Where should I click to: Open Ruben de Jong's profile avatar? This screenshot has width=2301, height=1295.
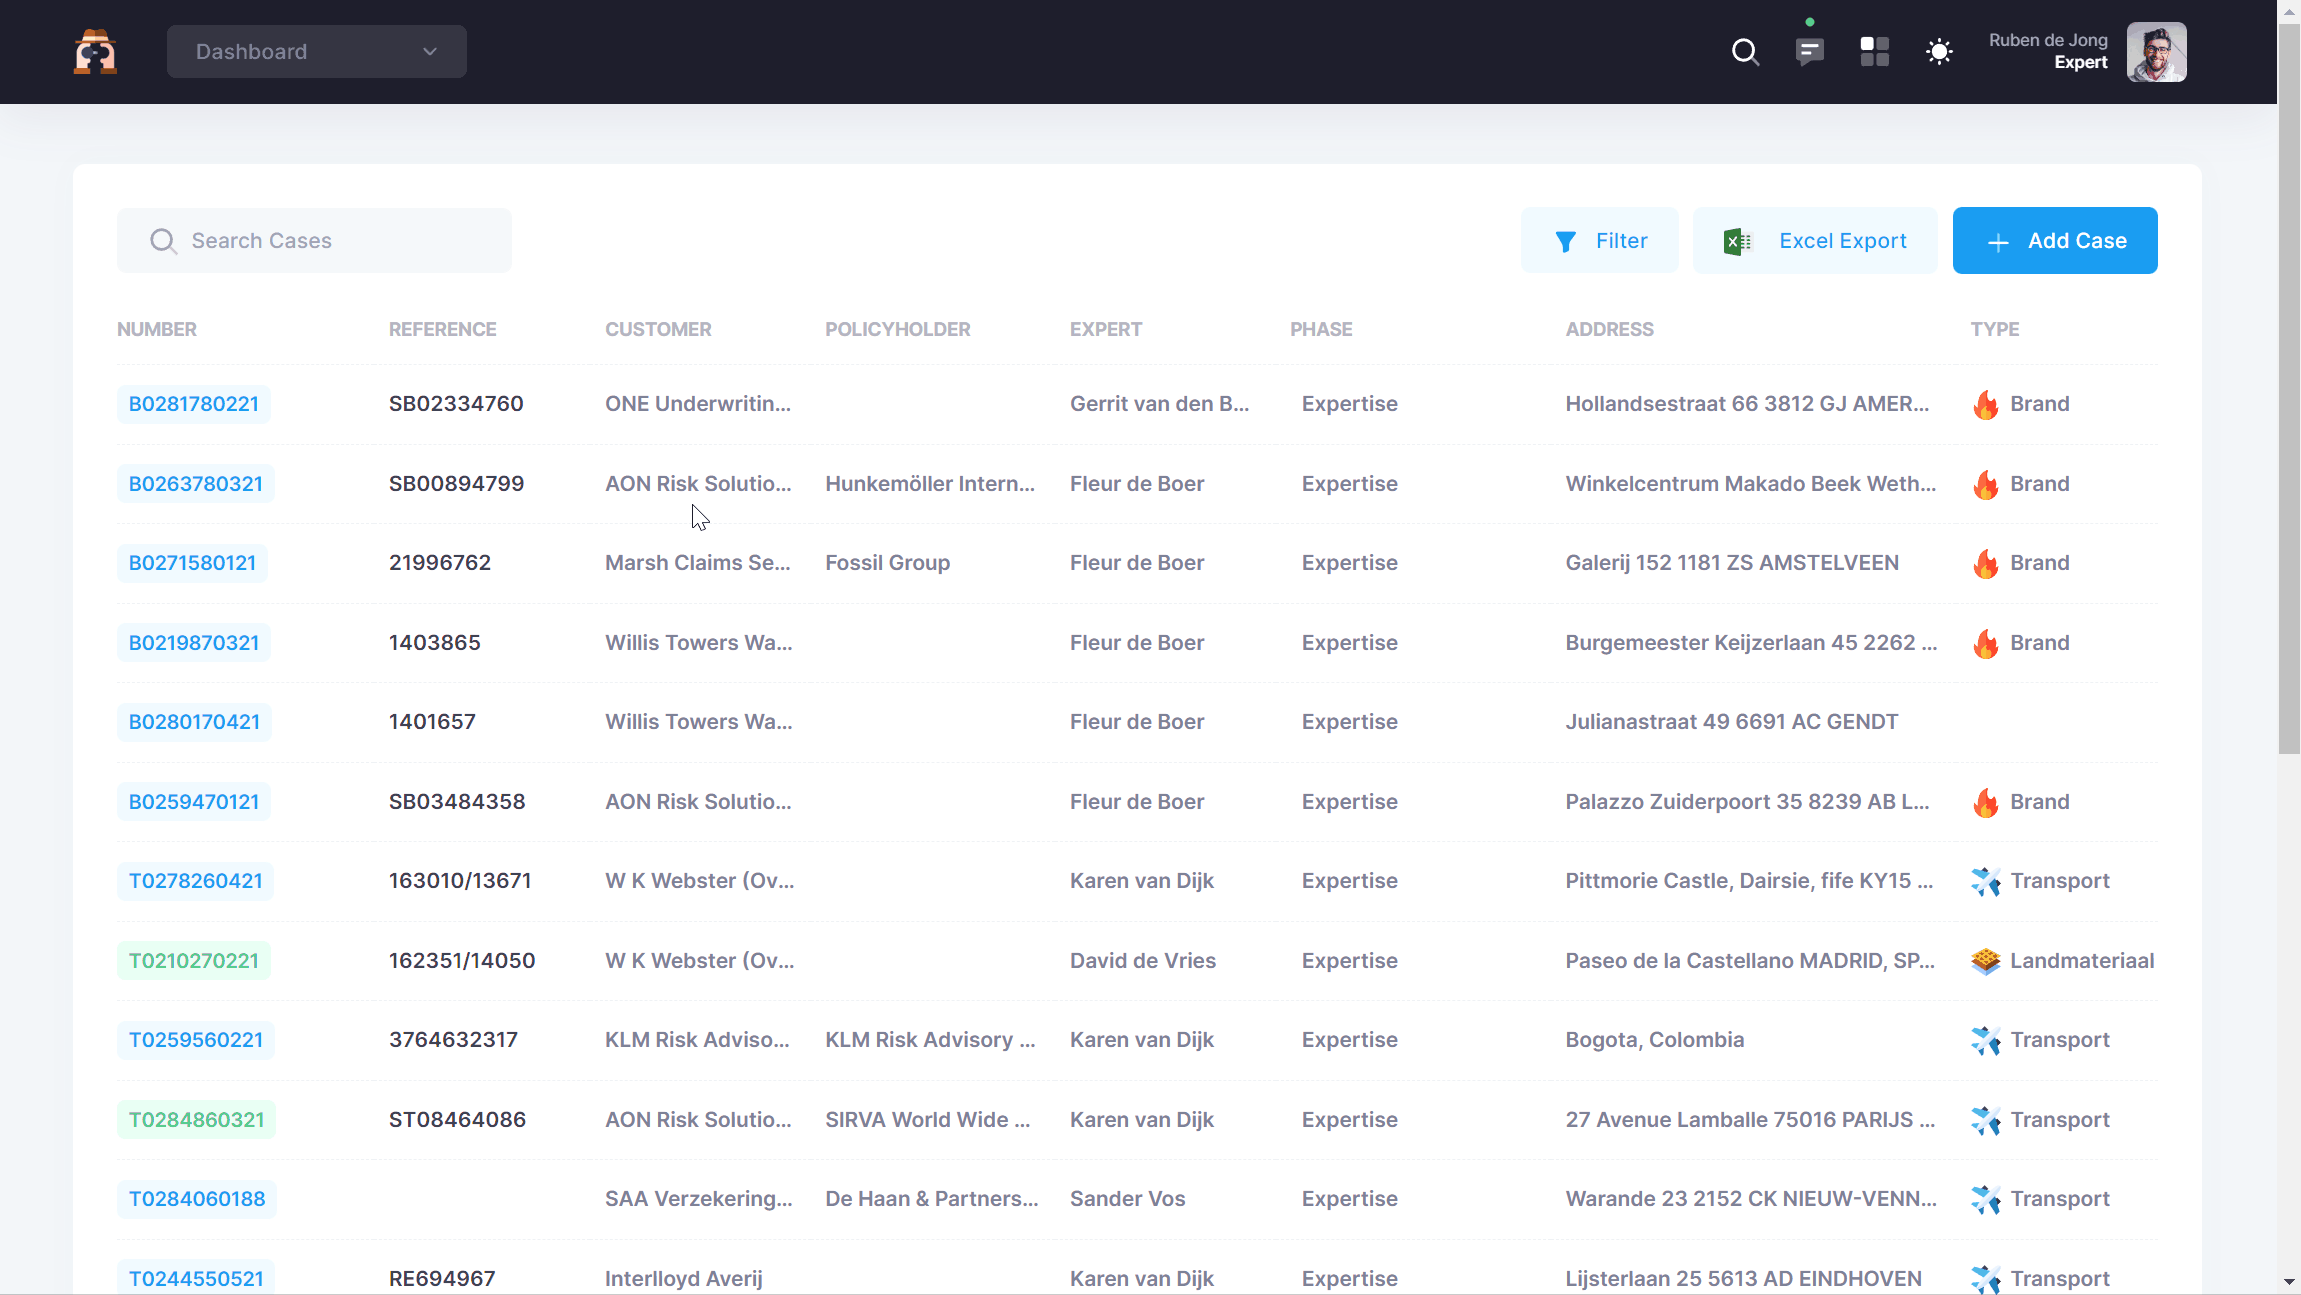click(2156, 52)
